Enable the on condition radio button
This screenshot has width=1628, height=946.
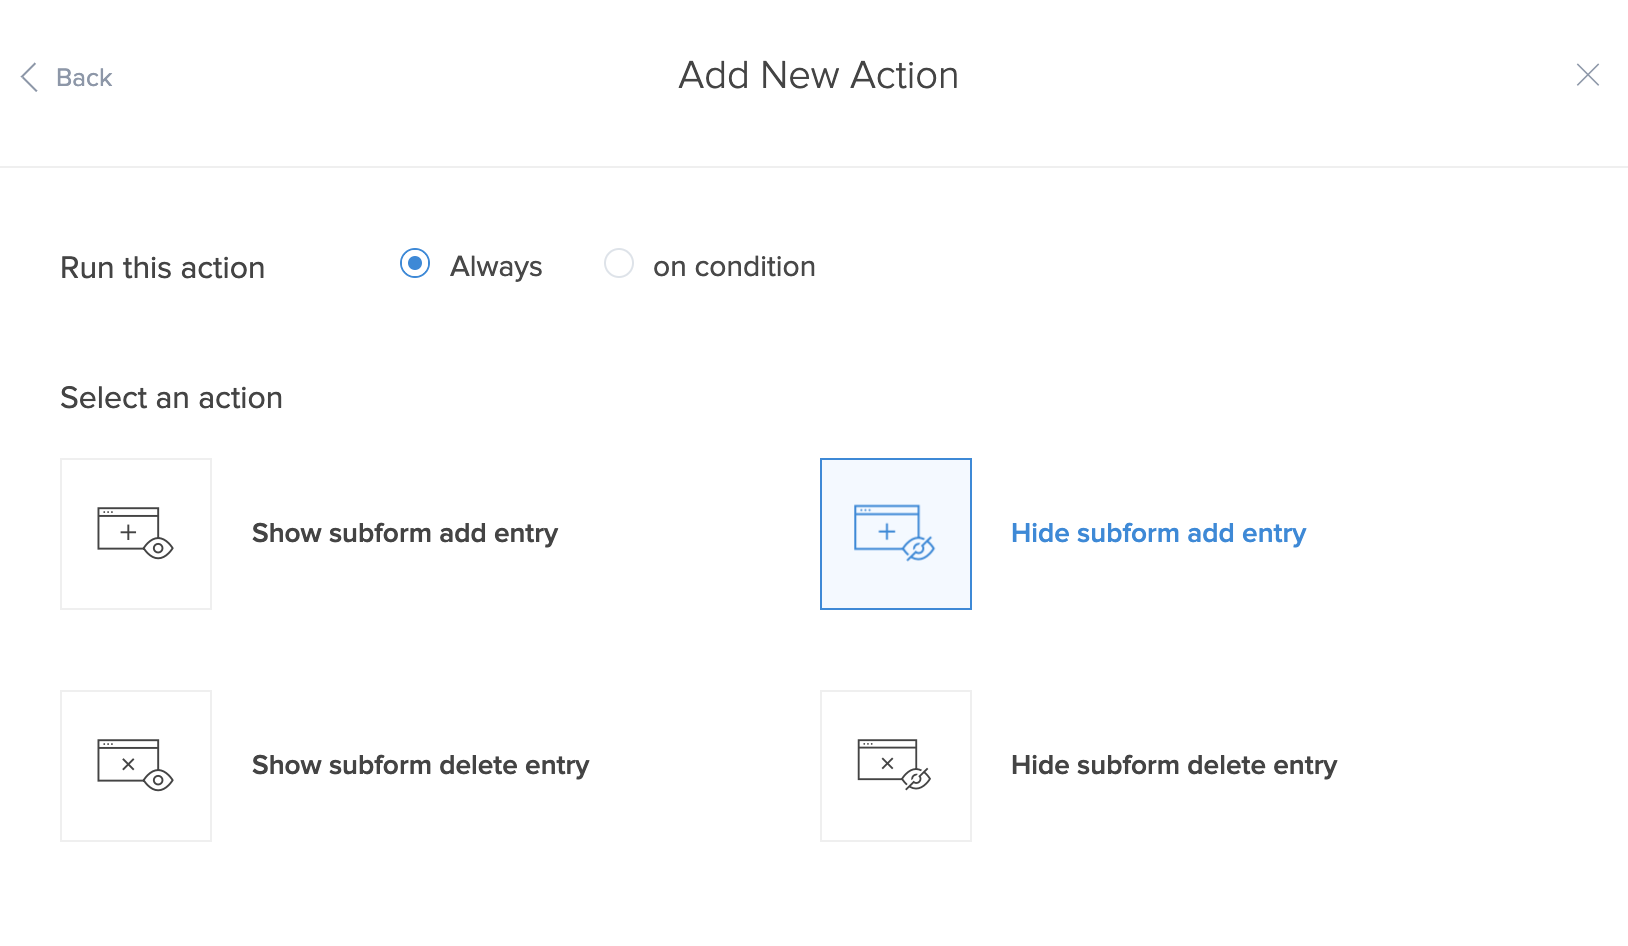pyautogui.click(x=619, y=264)
